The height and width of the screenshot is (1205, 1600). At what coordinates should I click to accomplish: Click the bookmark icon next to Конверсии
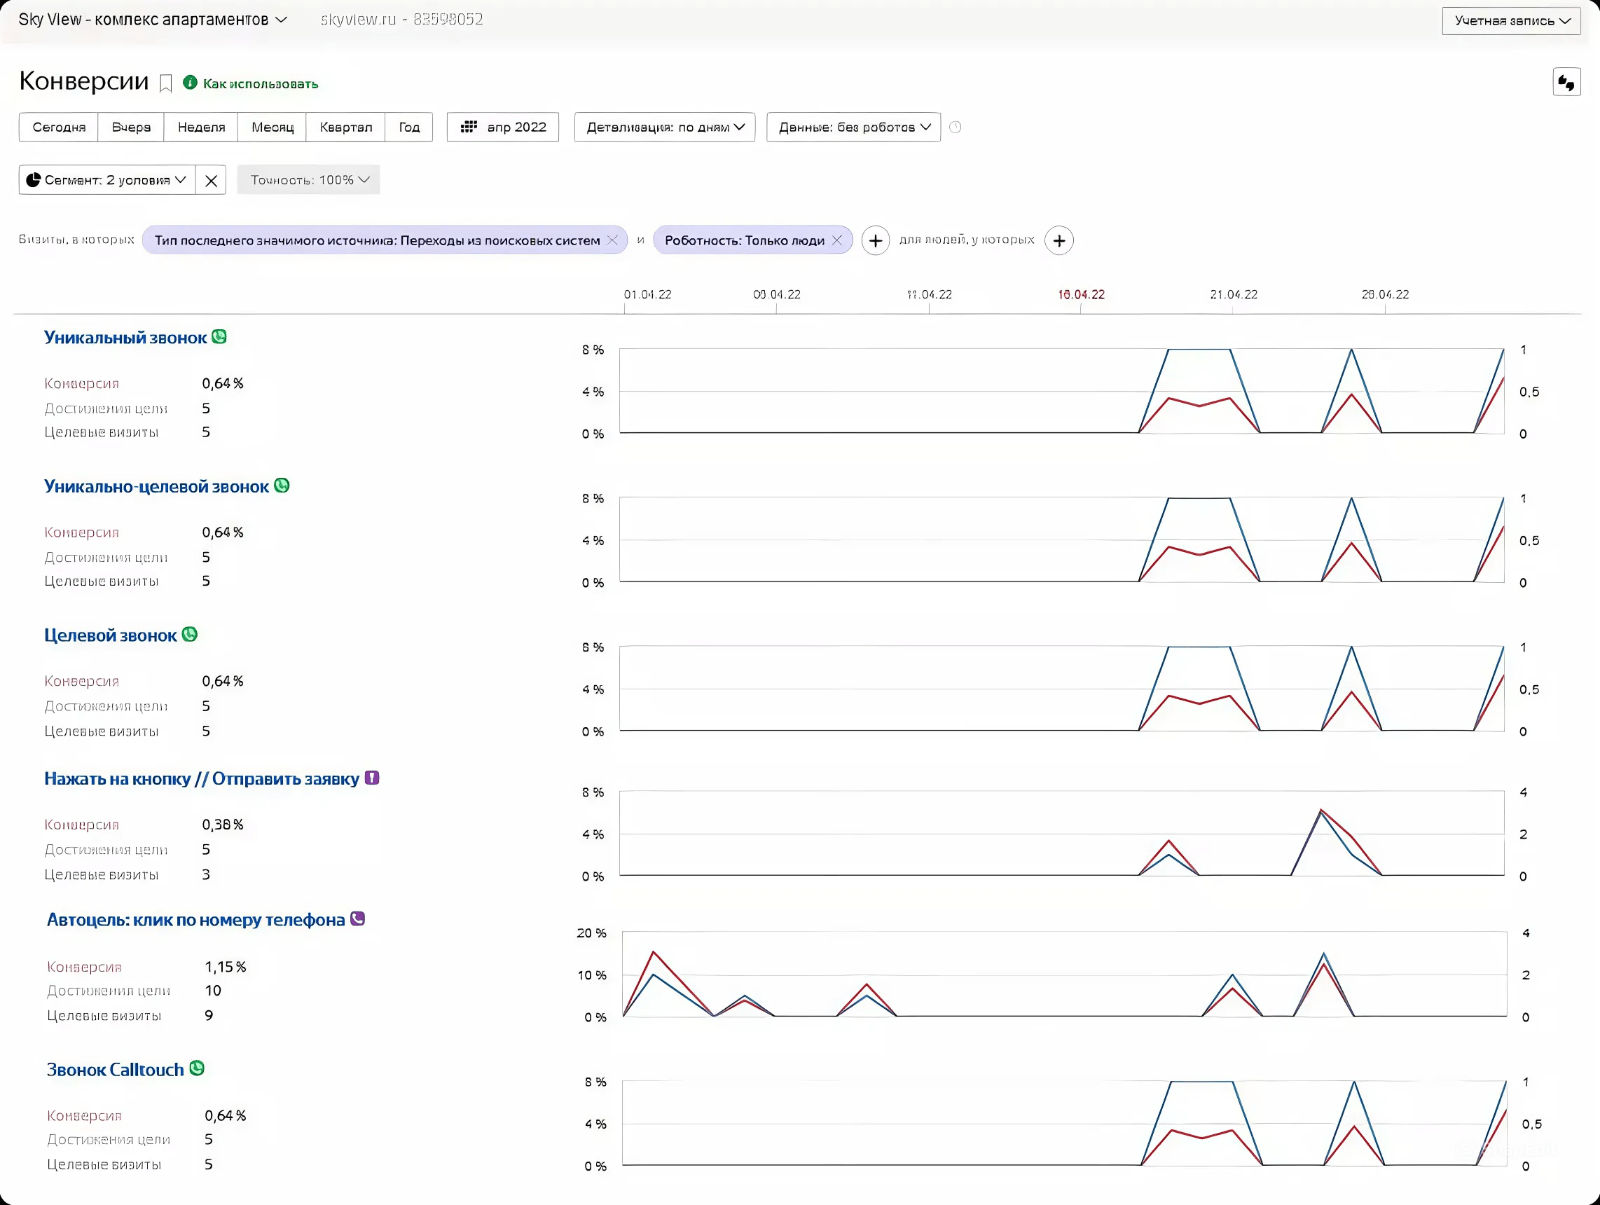point(166,83)
